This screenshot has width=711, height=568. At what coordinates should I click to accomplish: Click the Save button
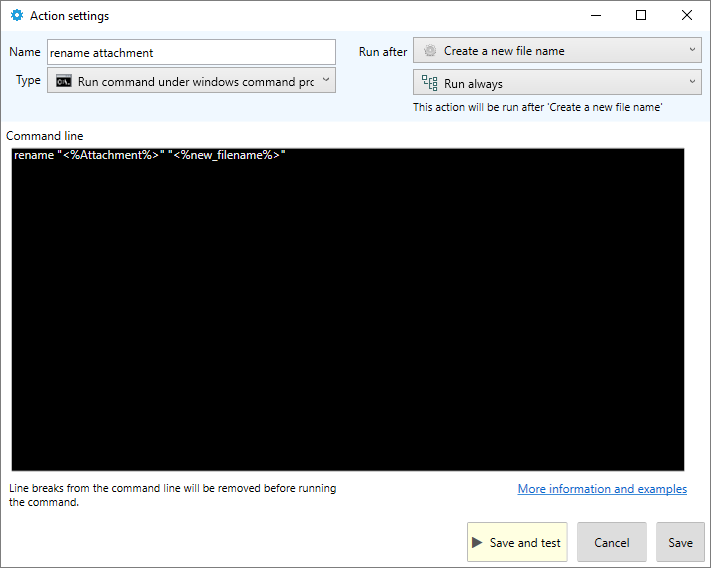pos(680,542)
